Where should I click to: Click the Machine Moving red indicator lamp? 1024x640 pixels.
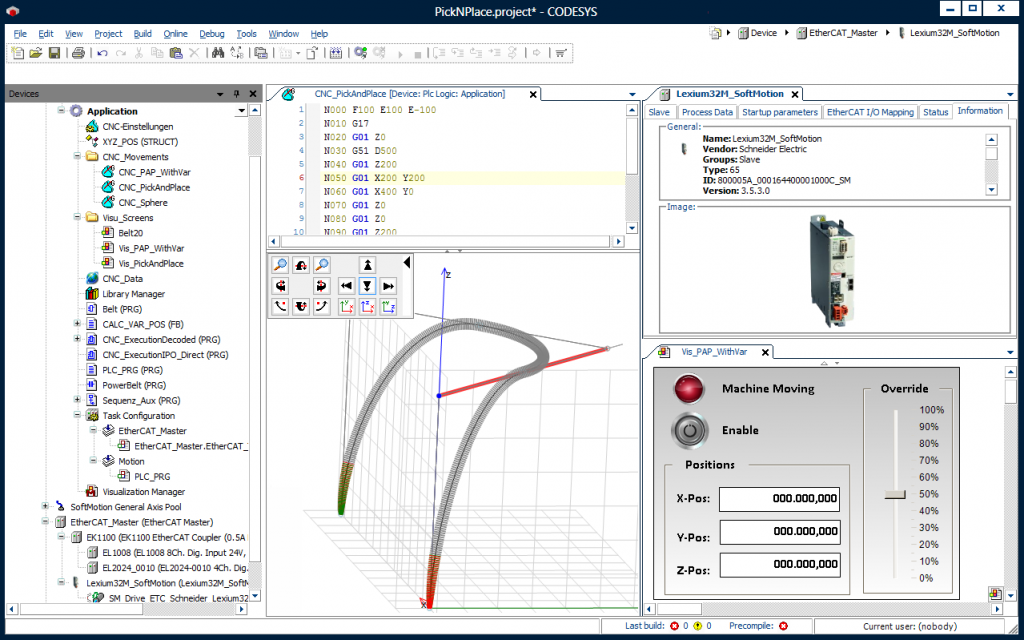[688, 389]
